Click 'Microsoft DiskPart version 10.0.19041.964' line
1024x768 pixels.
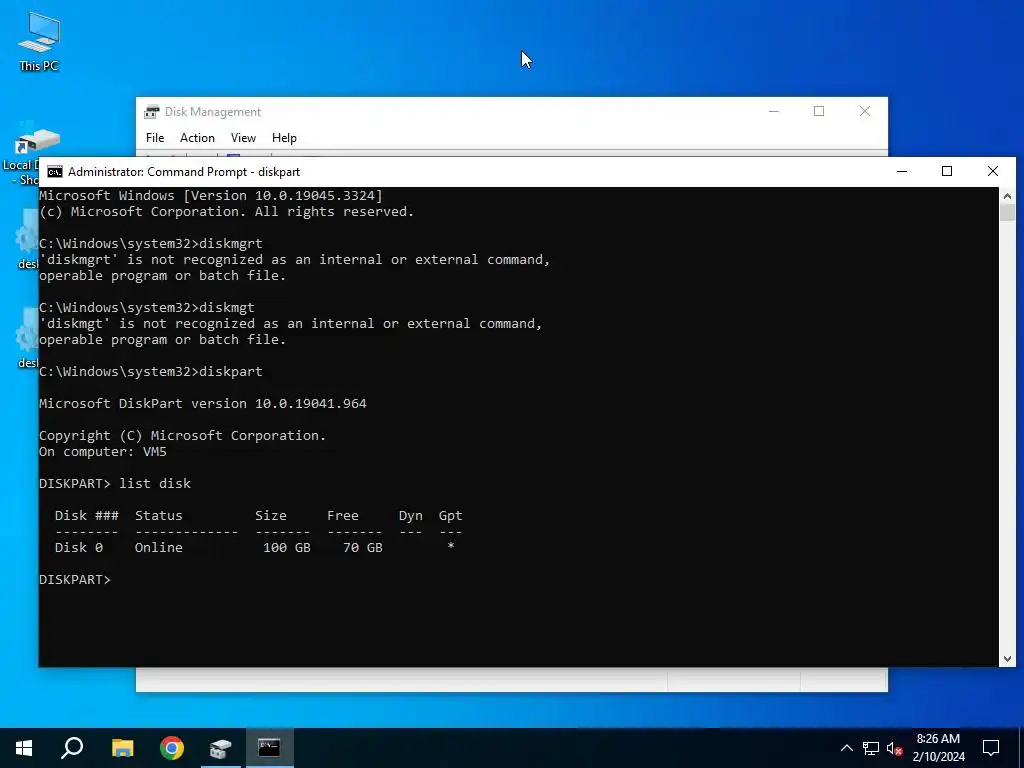pos(202,404)
